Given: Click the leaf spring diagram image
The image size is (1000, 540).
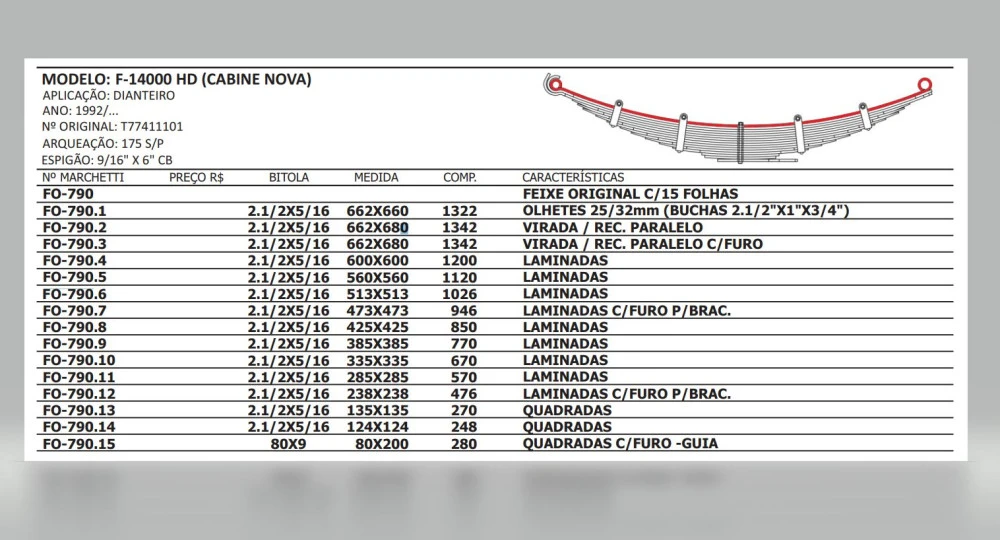Looking at the screenshot, I should coord(737,119).
